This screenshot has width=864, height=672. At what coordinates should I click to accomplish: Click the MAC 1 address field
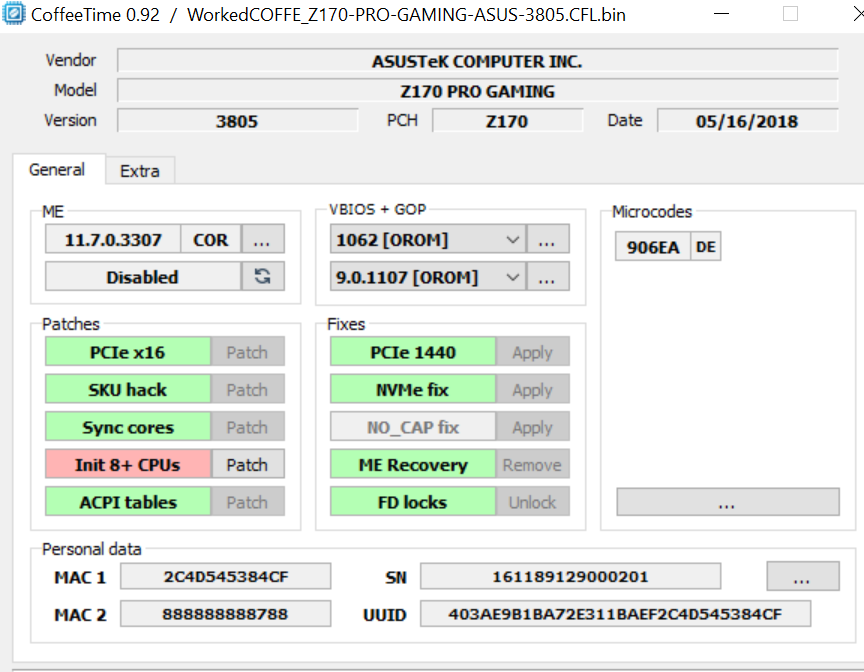(226, 576)
